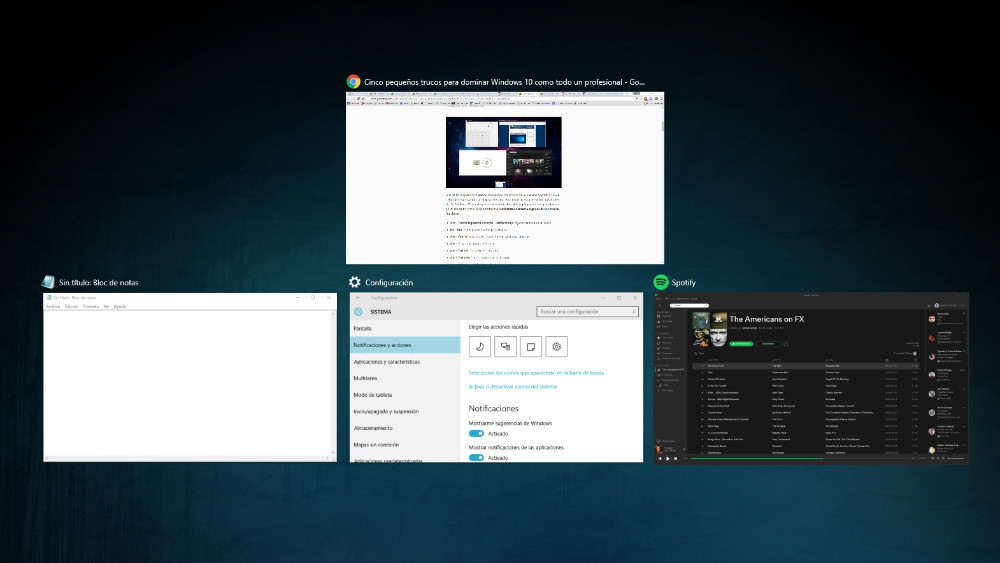This screenshot has width=1000, height=563.
Task: Click the 'Buscar una configuración' search field
Action: (587, 312)
